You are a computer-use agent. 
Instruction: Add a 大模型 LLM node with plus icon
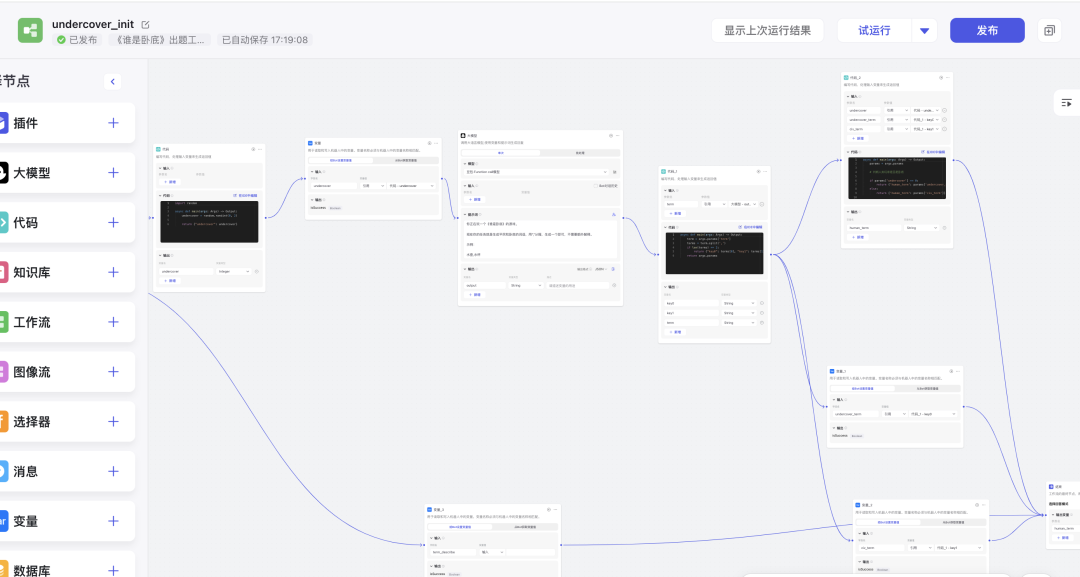[113, 173]
